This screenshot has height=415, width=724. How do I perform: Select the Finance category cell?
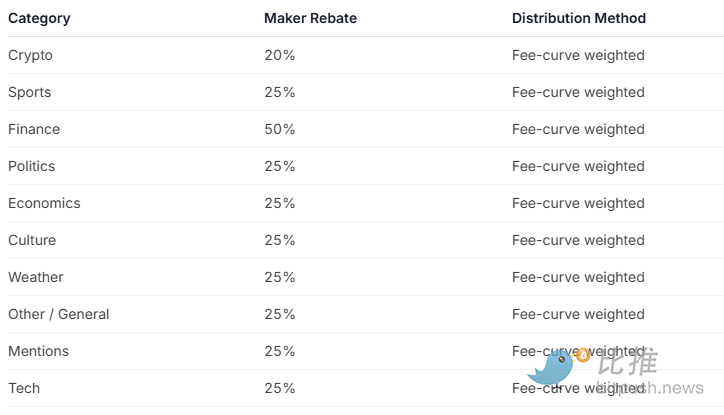34,129
